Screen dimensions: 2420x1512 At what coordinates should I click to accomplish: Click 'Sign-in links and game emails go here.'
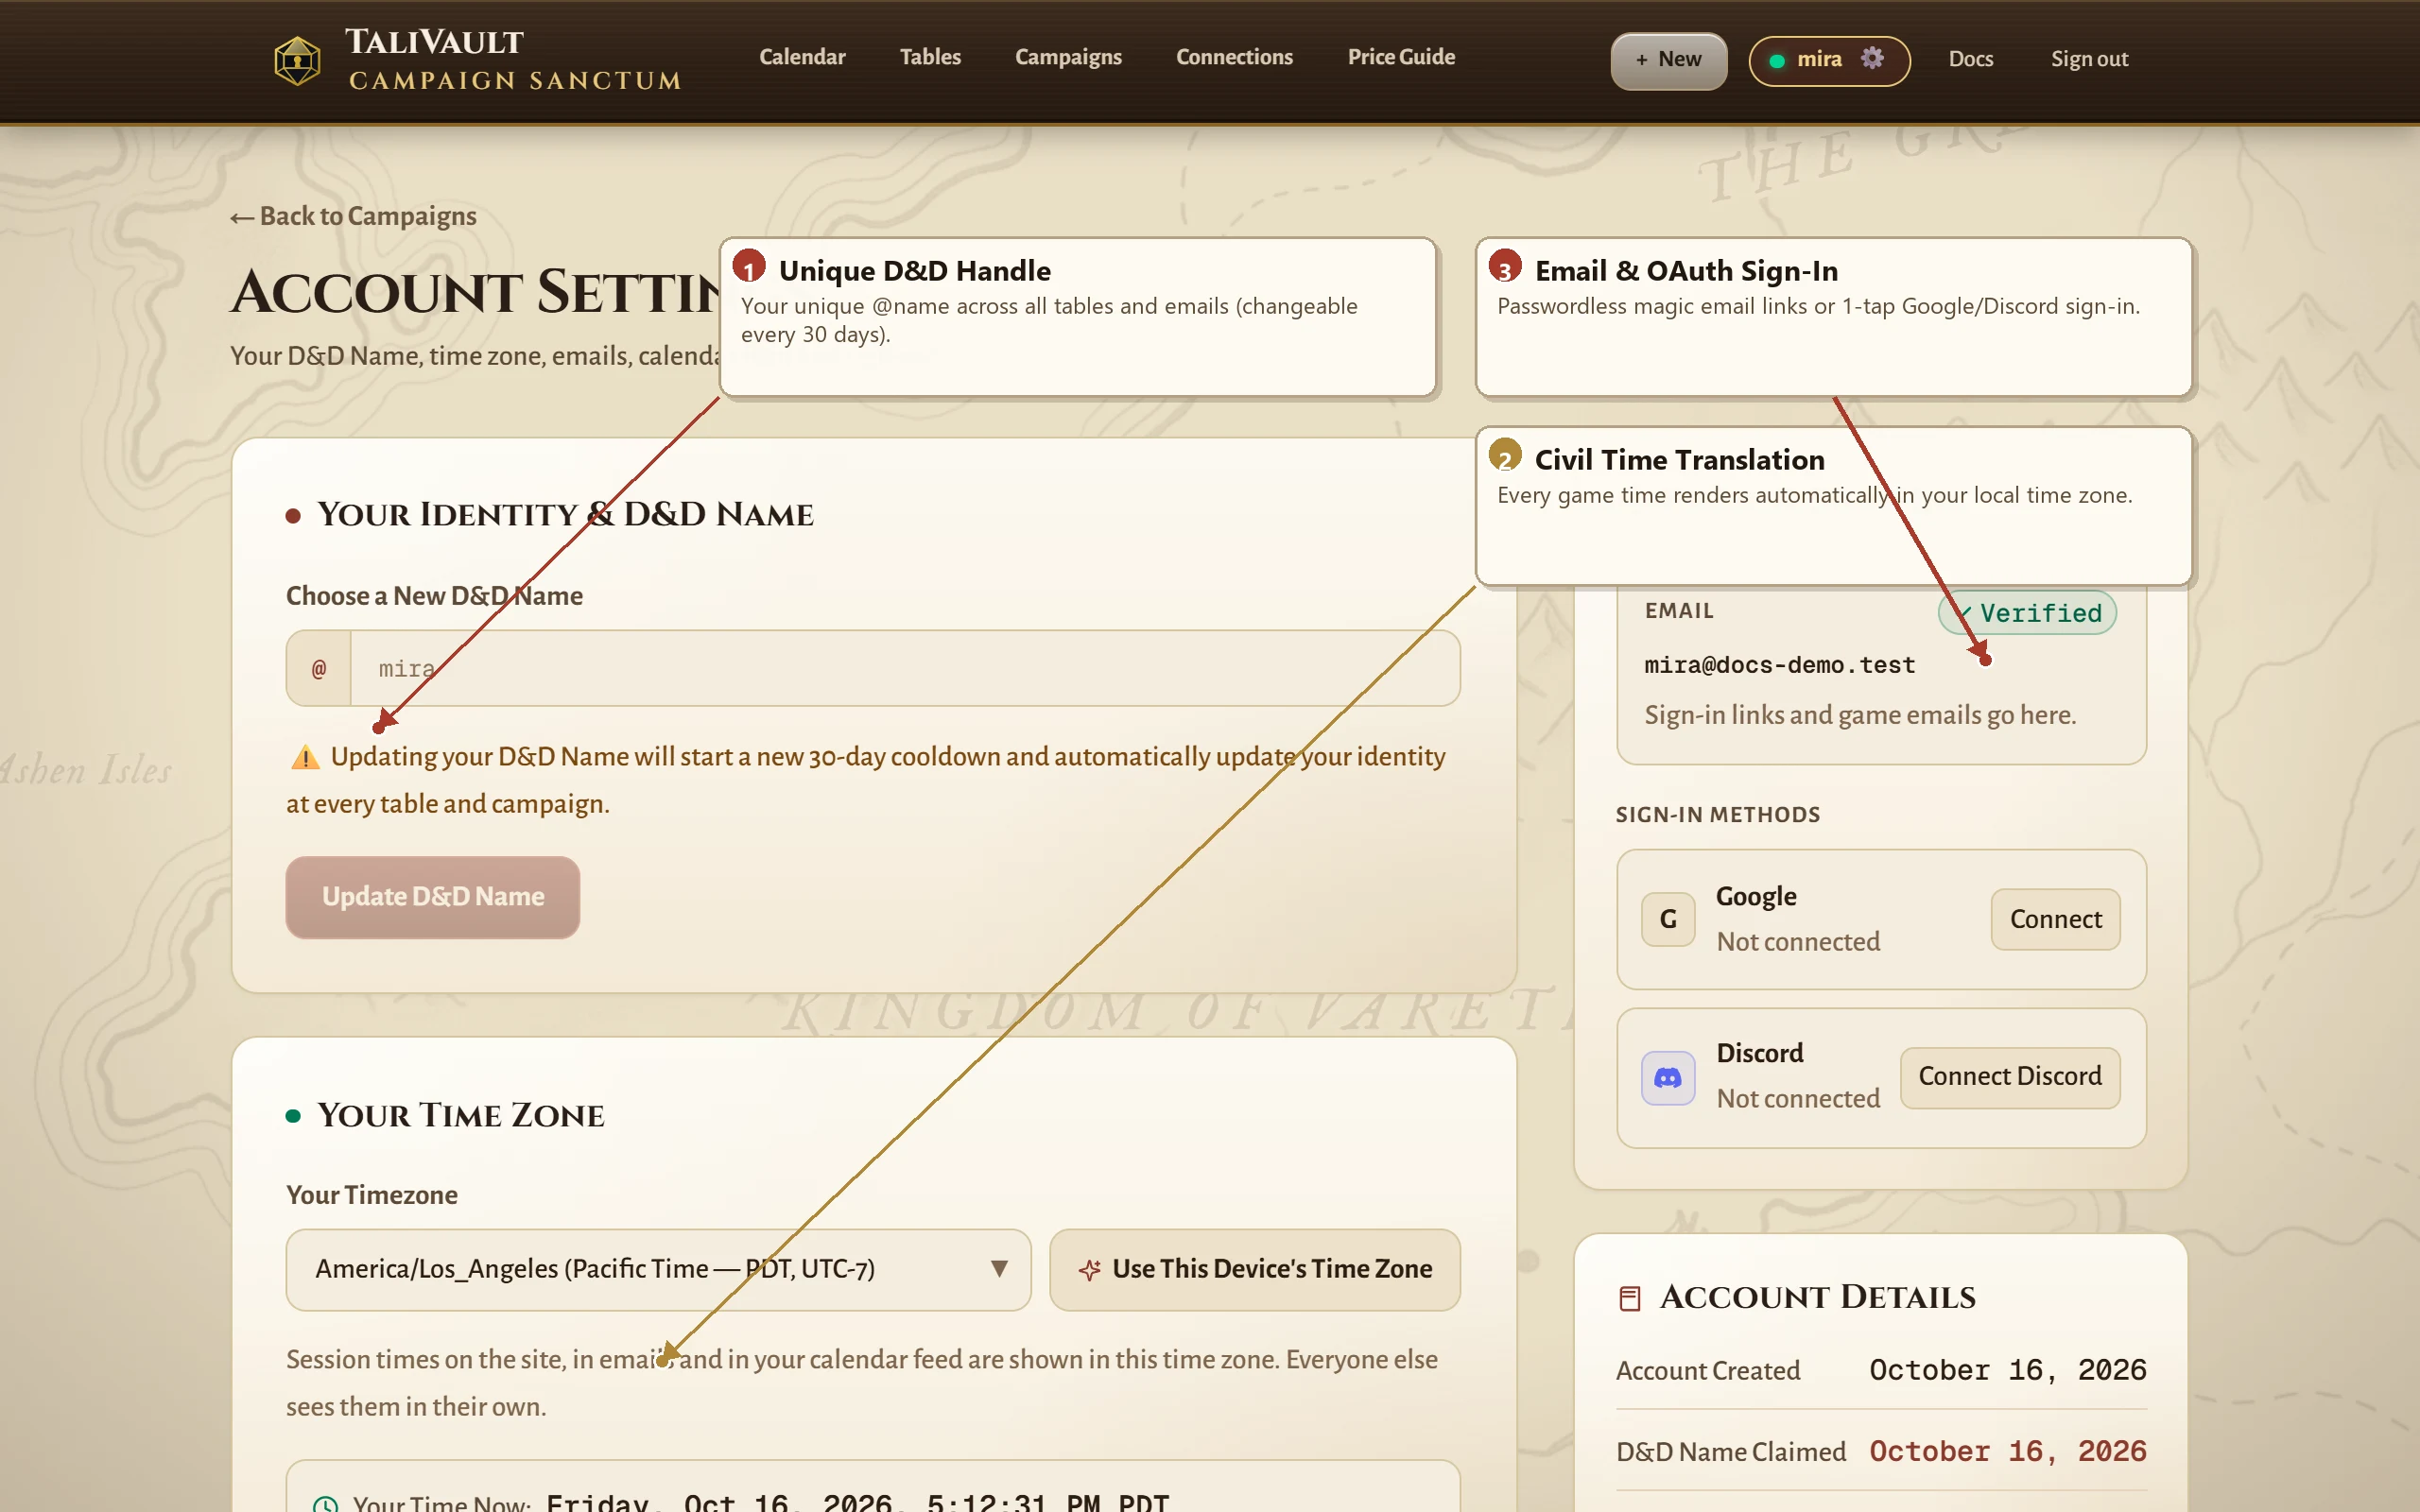click(1860, 715)
